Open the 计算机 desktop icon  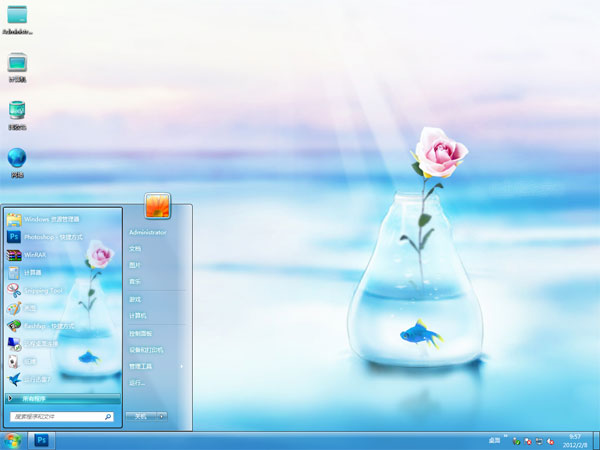[x=17, y=65]
